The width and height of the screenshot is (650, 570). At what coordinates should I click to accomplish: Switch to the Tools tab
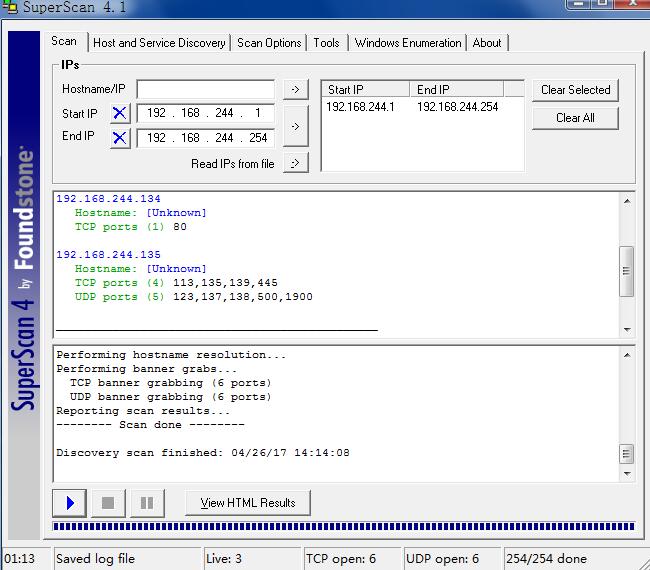click(x=326, y=43)
